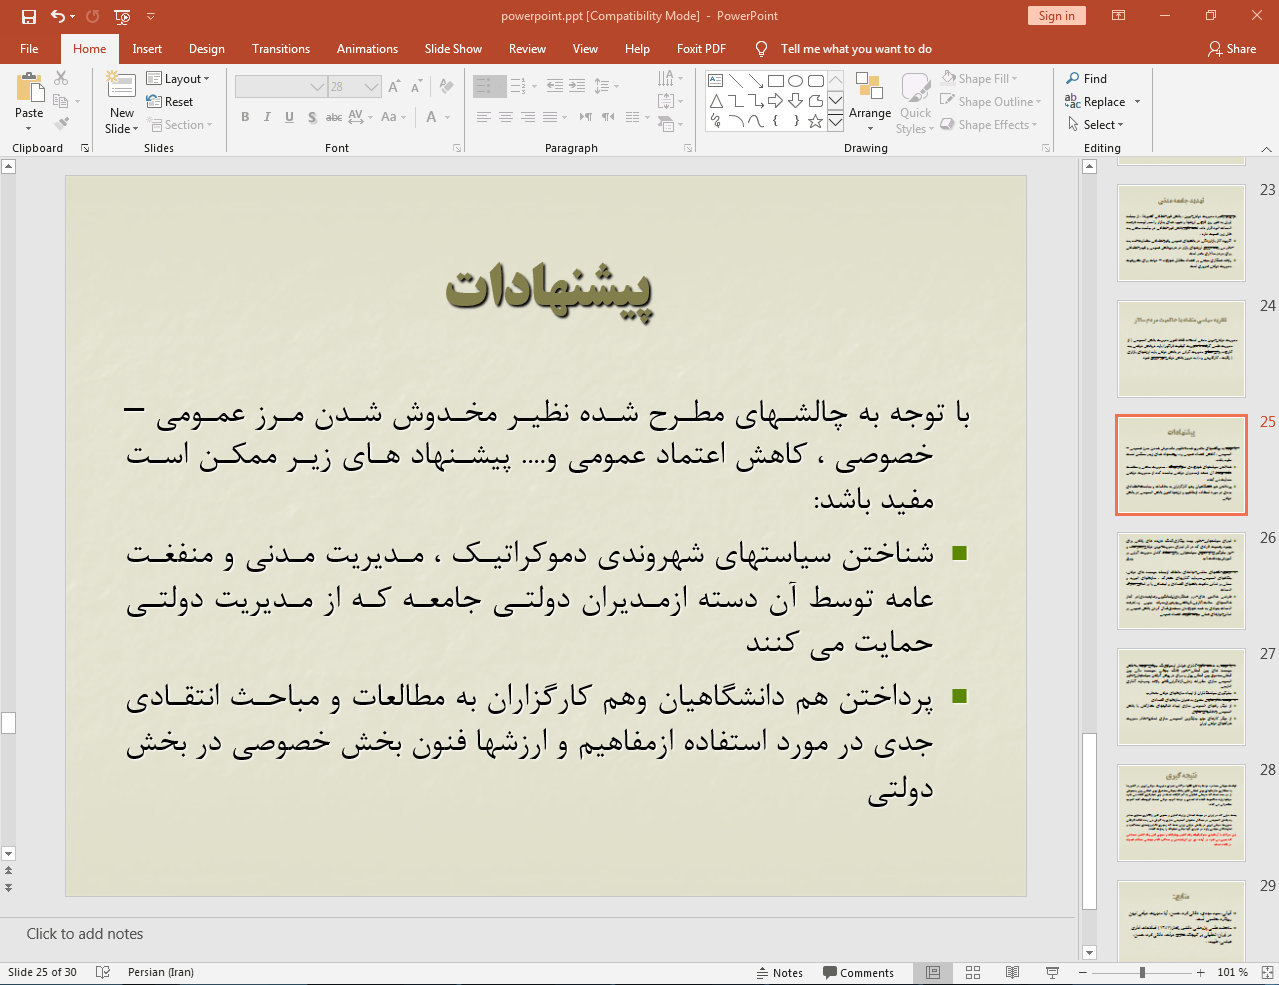This screenshot has width=1279, height=985.
Task: Switch to Slide Sorter view icon
Action: tap(973, 973)
